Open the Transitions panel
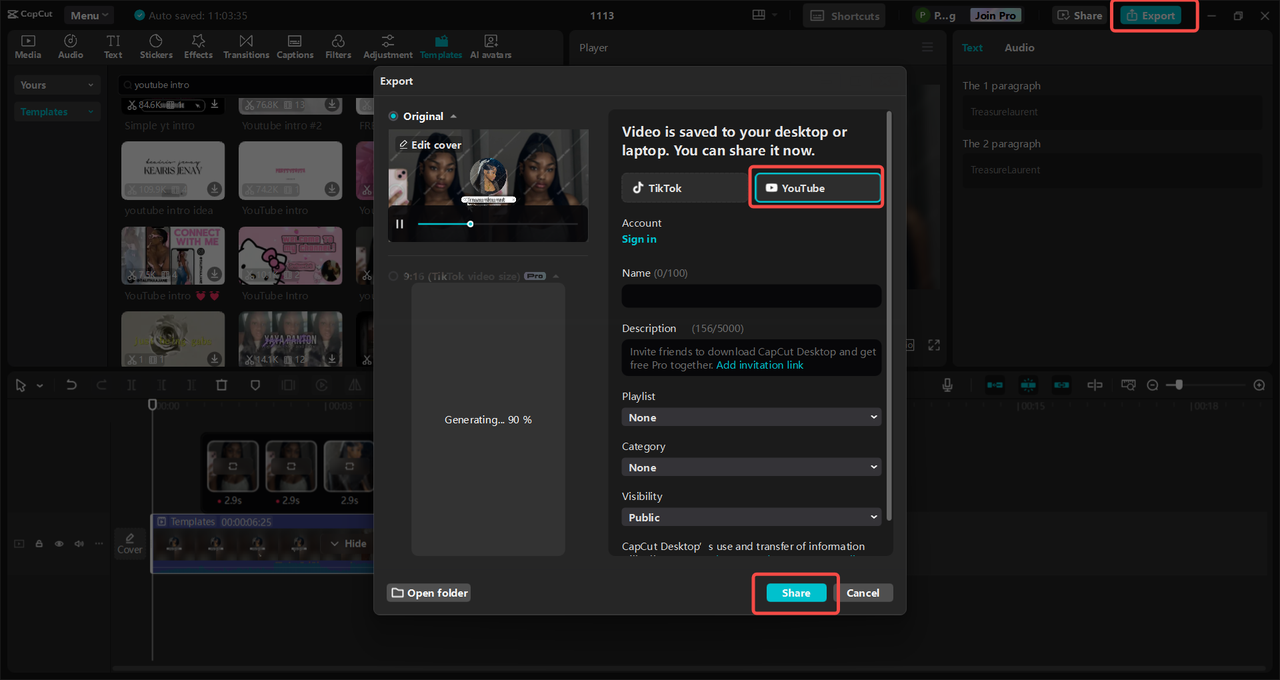This screenshot has width=1280, height=680. 246,46
